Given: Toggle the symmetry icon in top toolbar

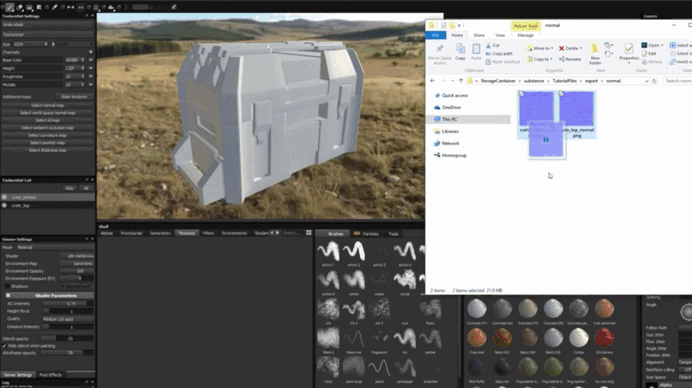Looking at the screenshot, I should pos(71,7).
